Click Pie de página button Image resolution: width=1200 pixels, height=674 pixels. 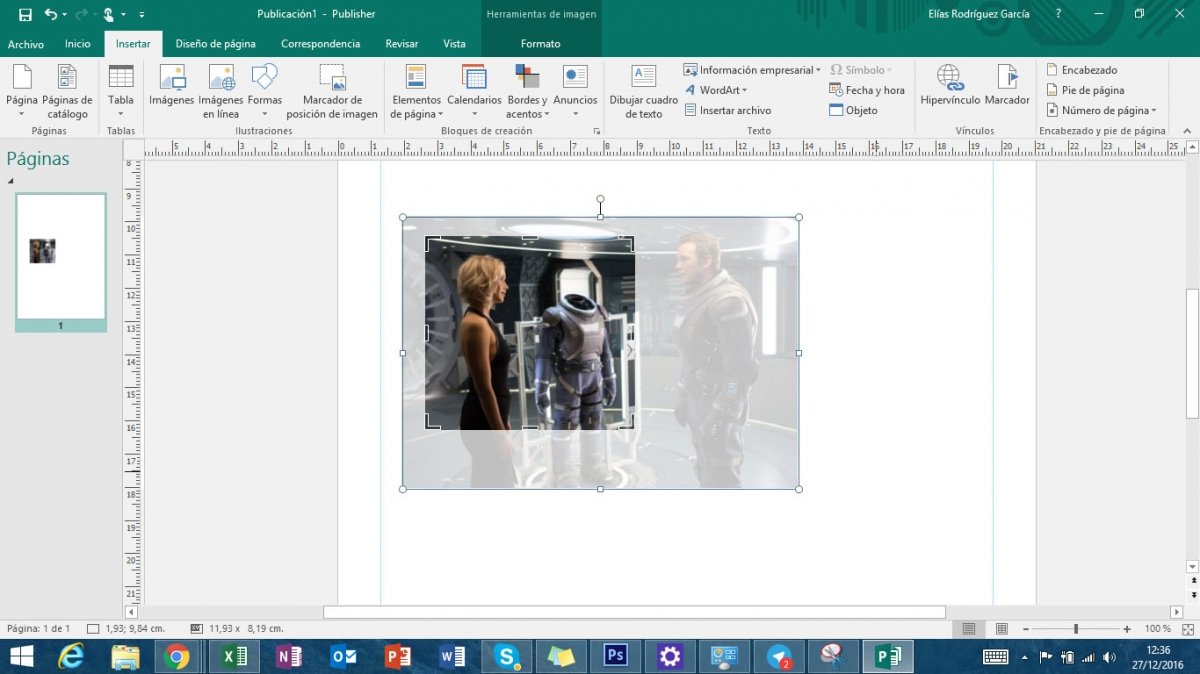click(1085, 90)
